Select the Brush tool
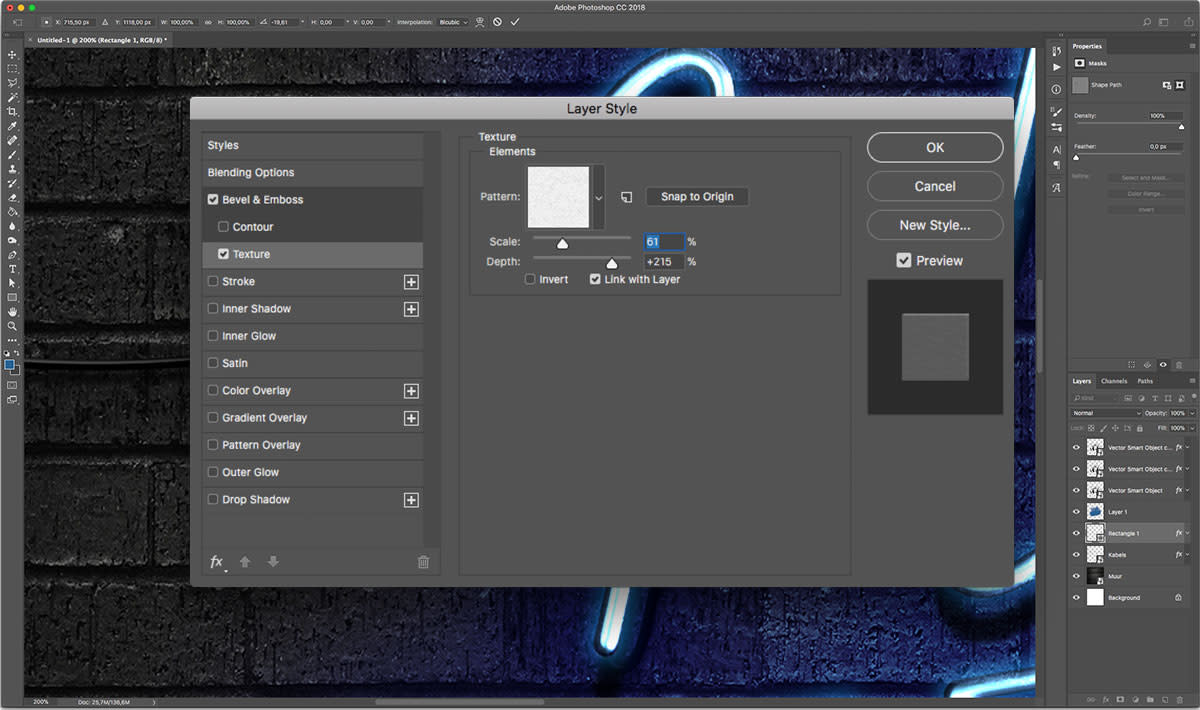The height and width of the screenshot is (710, 1200). point(13,154)
